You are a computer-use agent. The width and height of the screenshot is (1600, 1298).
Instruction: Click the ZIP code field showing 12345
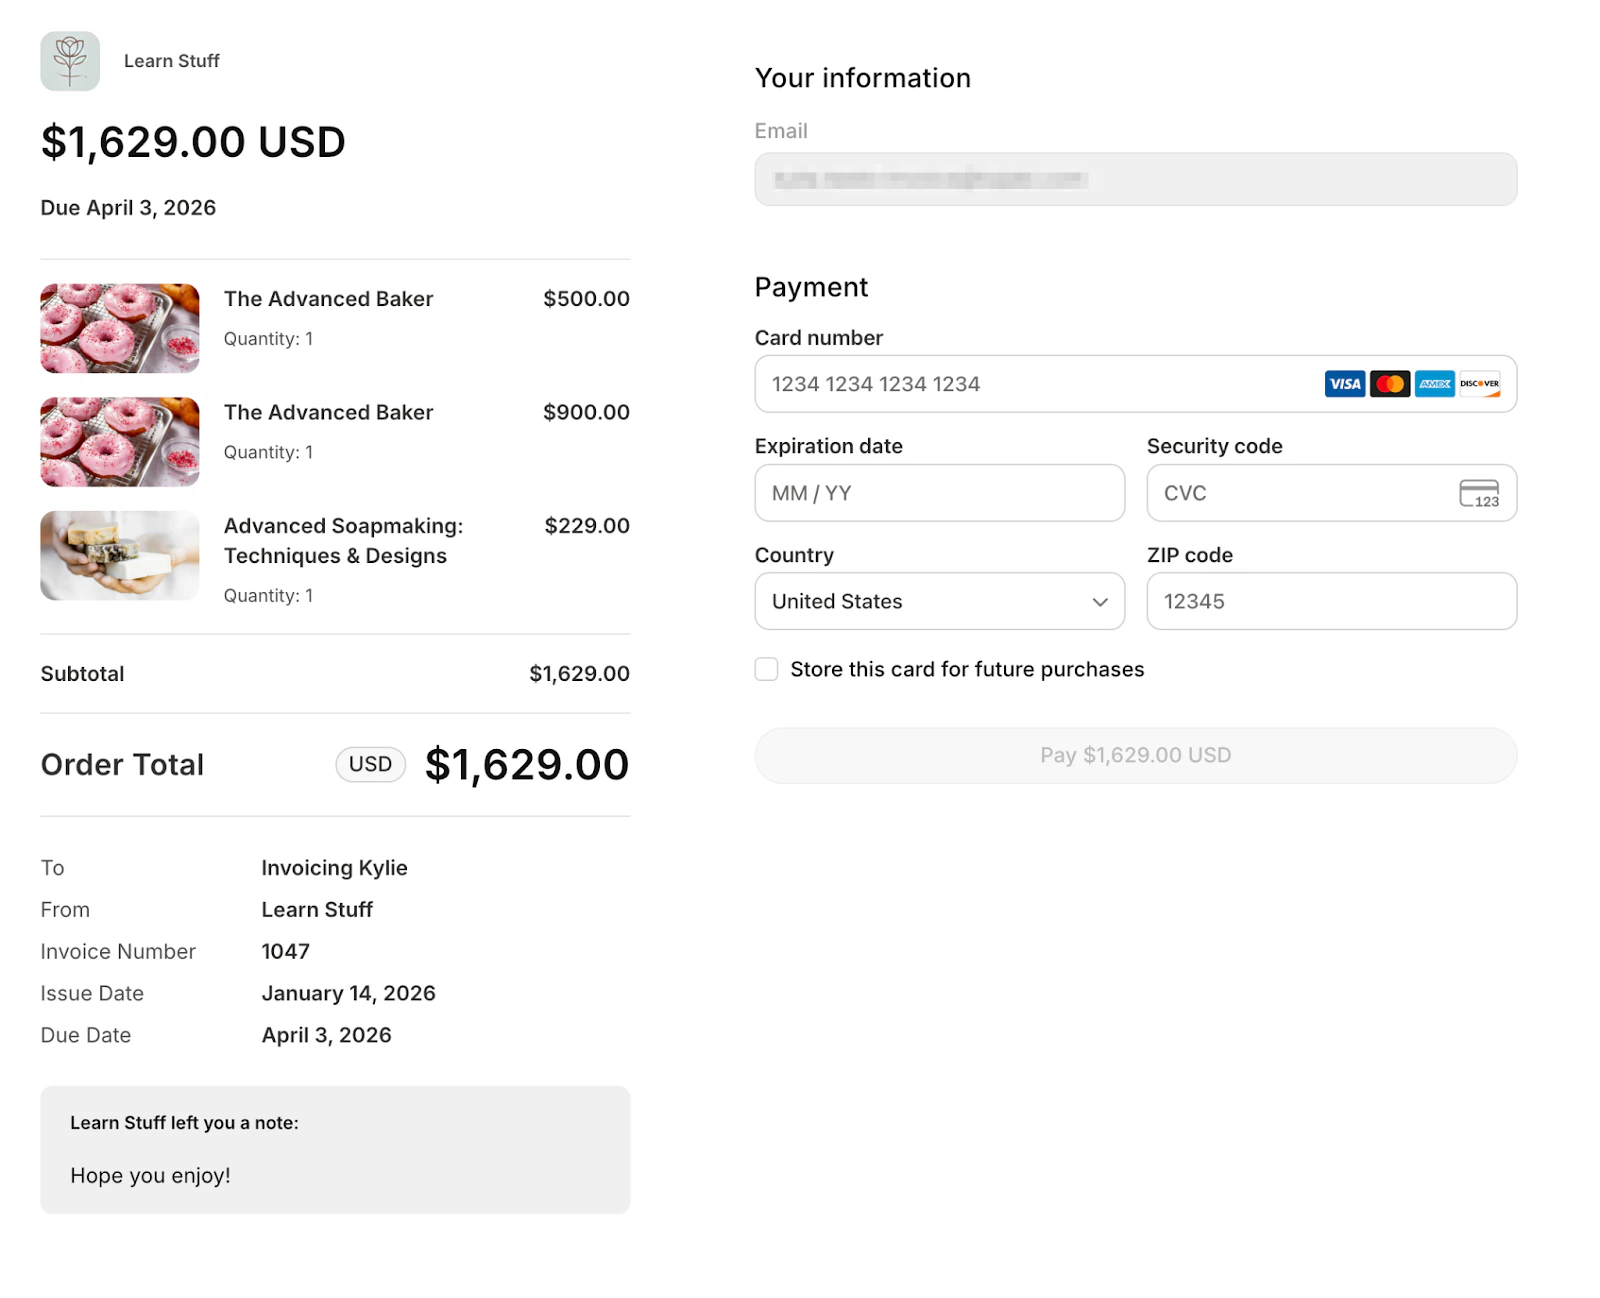[x=1330, y=601]
